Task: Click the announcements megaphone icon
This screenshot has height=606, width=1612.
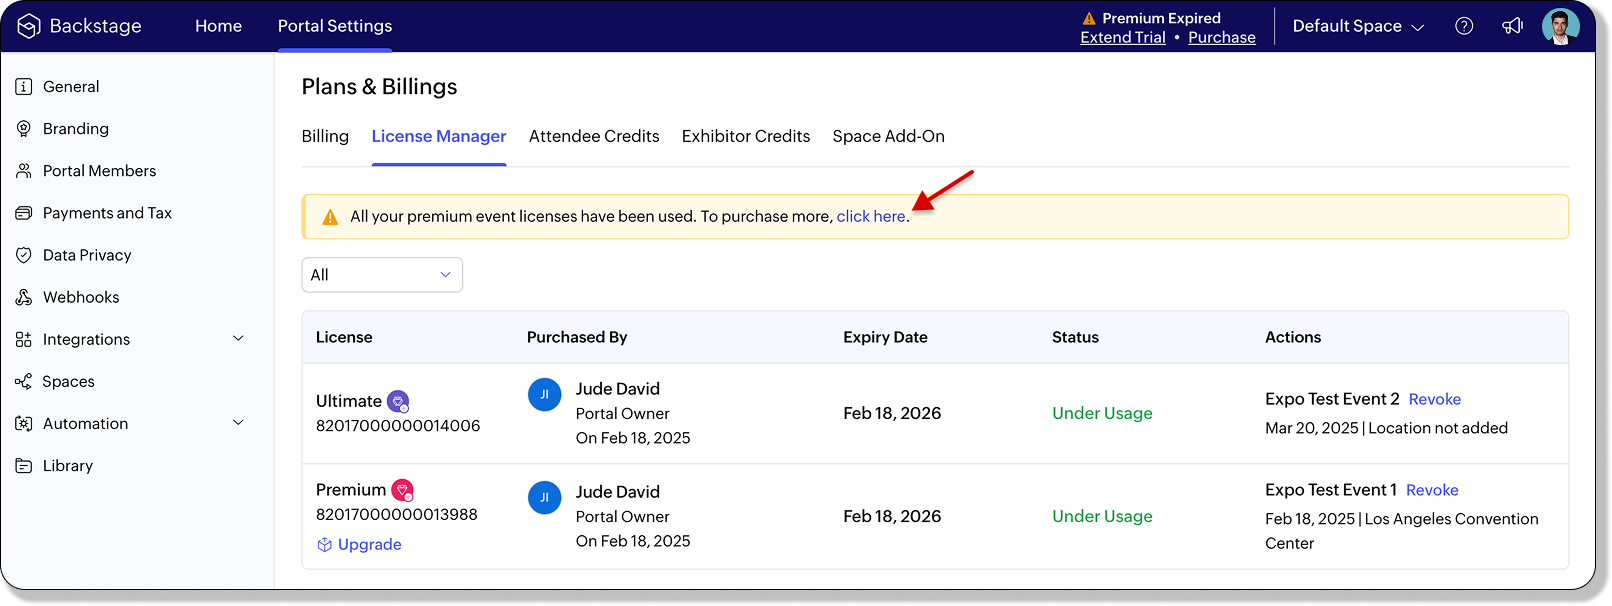Action: point(1512,26)
